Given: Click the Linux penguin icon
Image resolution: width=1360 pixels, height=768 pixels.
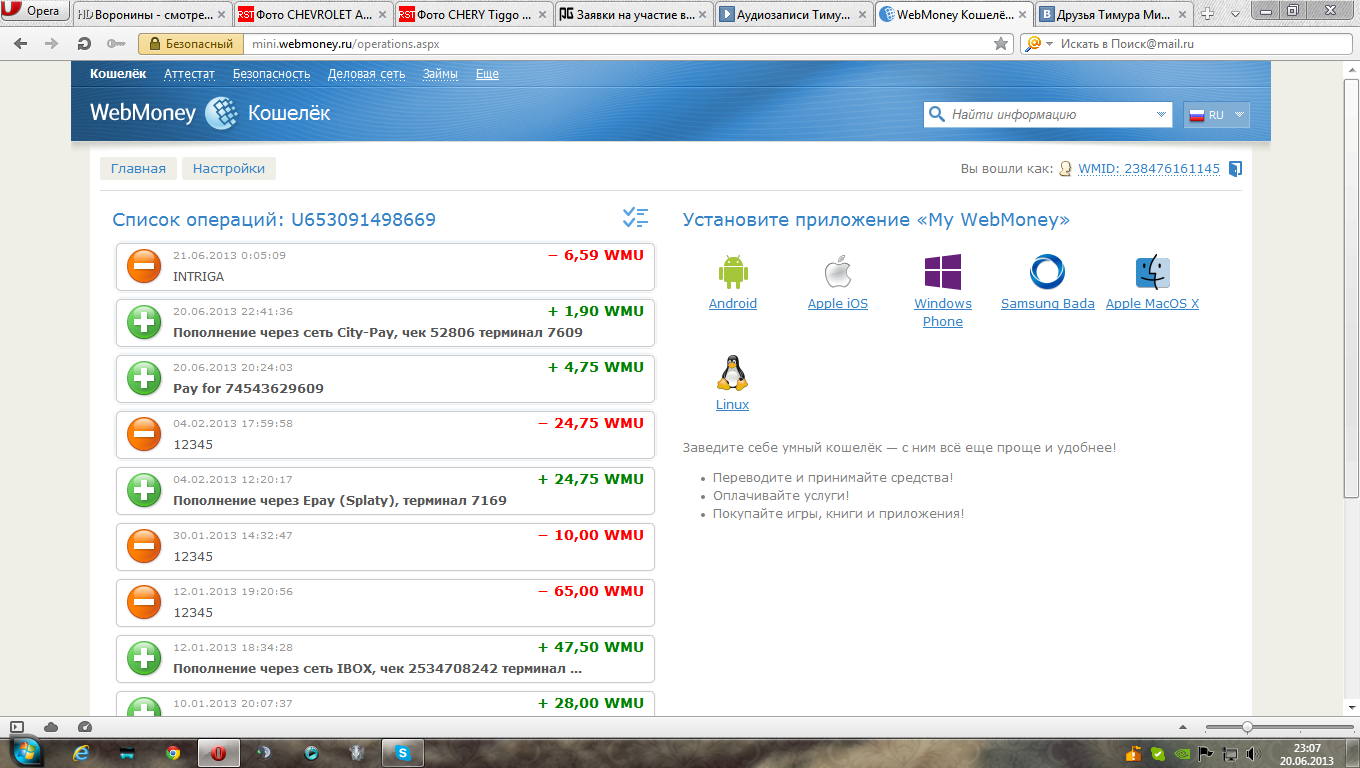Looking at the screenshot, I should pyautogui.click(x=732, y=372).
